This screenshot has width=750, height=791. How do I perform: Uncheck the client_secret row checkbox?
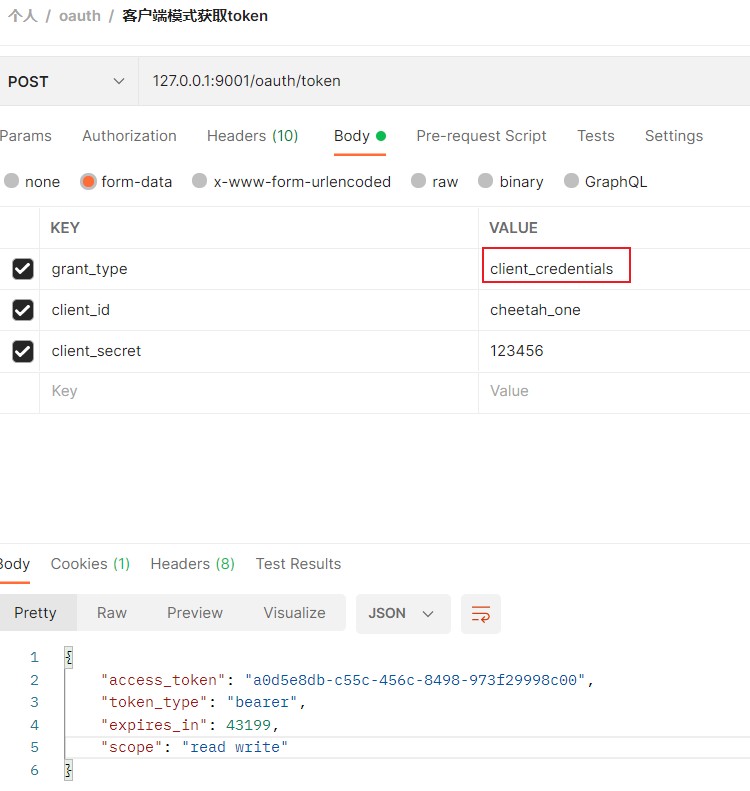click(x=23, y=351)
